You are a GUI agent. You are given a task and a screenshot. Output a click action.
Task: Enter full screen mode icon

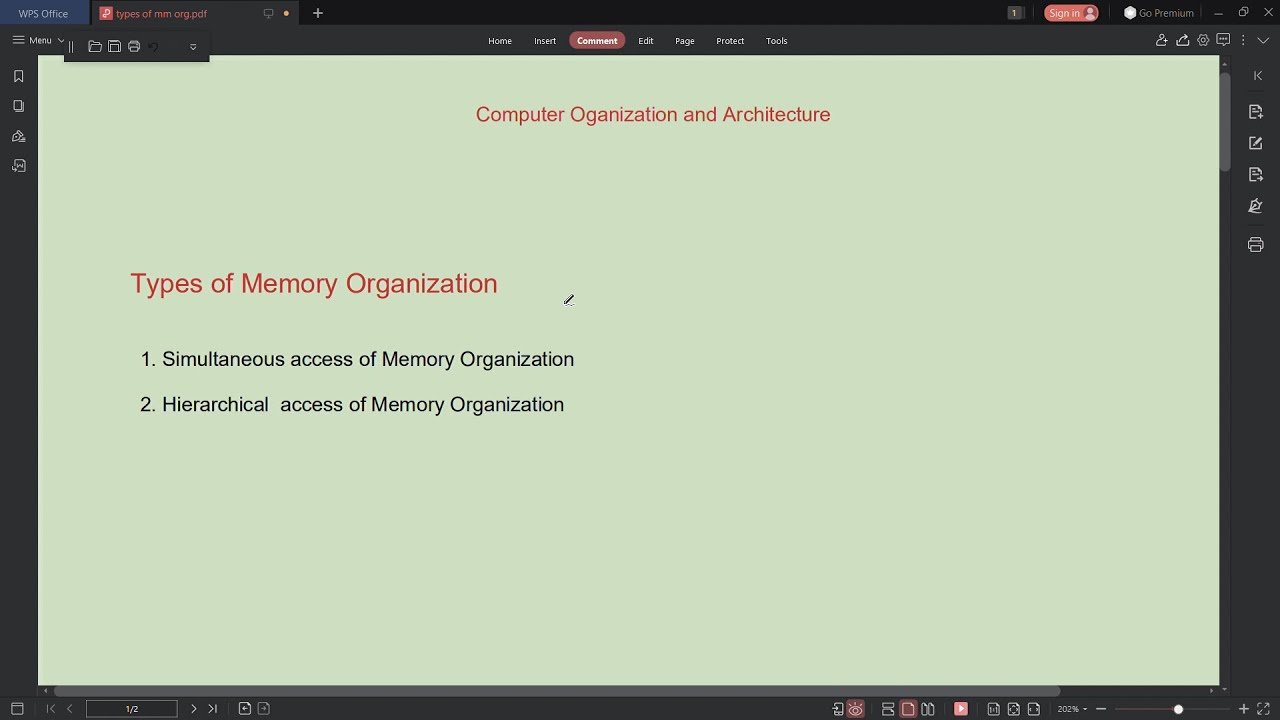tap(1263, 709)
